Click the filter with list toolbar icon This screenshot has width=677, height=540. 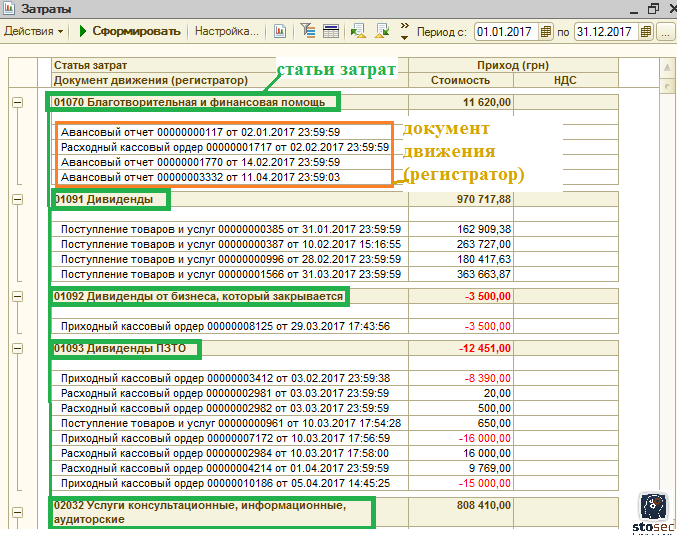pyautogui.click(x=308, y=31)
